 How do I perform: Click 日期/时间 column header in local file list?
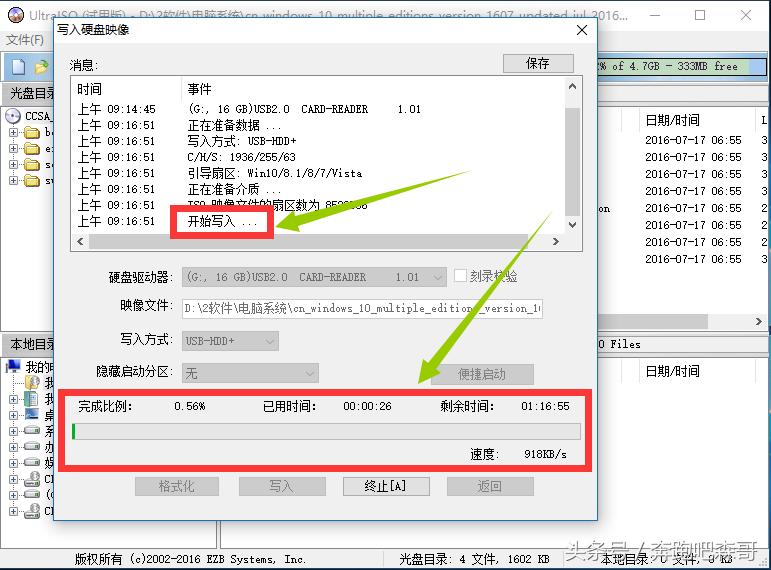click(673, 371)
